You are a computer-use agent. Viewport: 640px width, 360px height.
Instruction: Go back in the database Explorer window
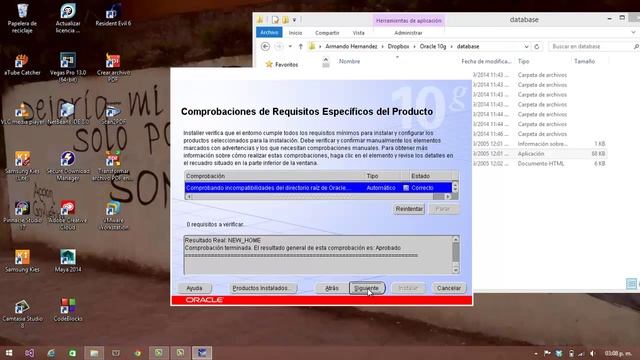coord(265,47)
